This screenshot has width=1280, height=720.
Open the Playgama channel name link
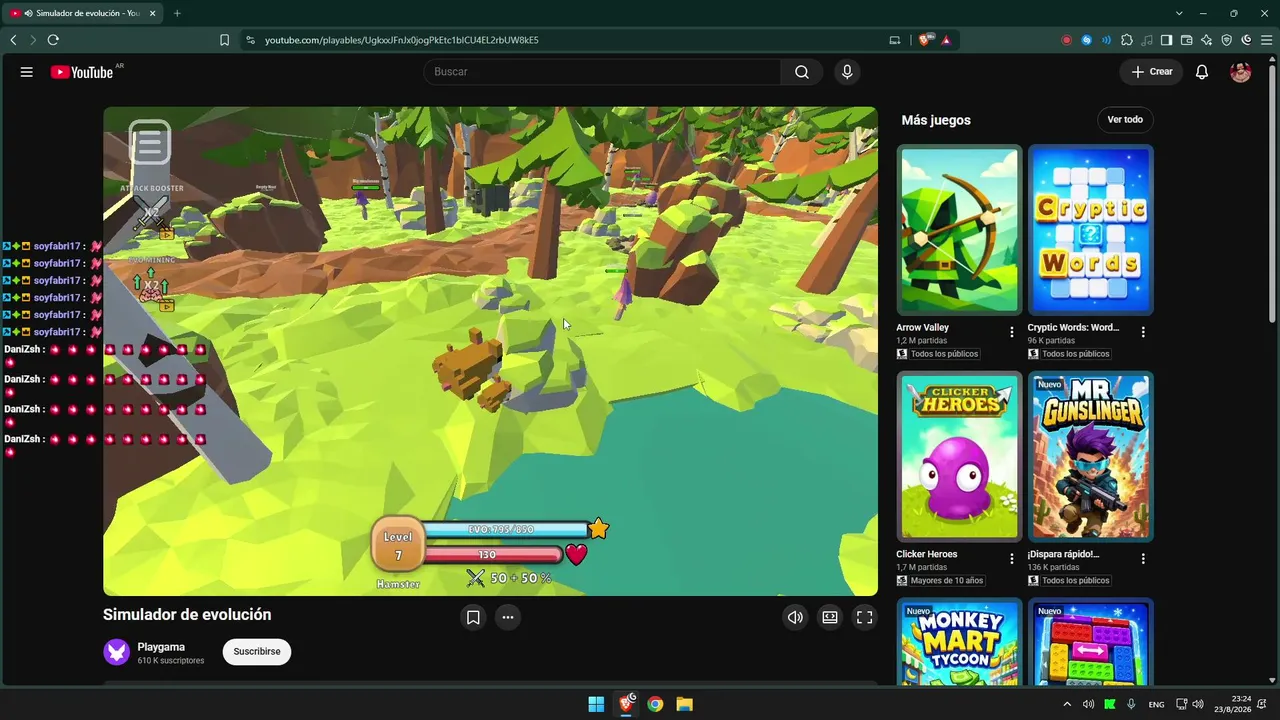click(x=161, y=647)
